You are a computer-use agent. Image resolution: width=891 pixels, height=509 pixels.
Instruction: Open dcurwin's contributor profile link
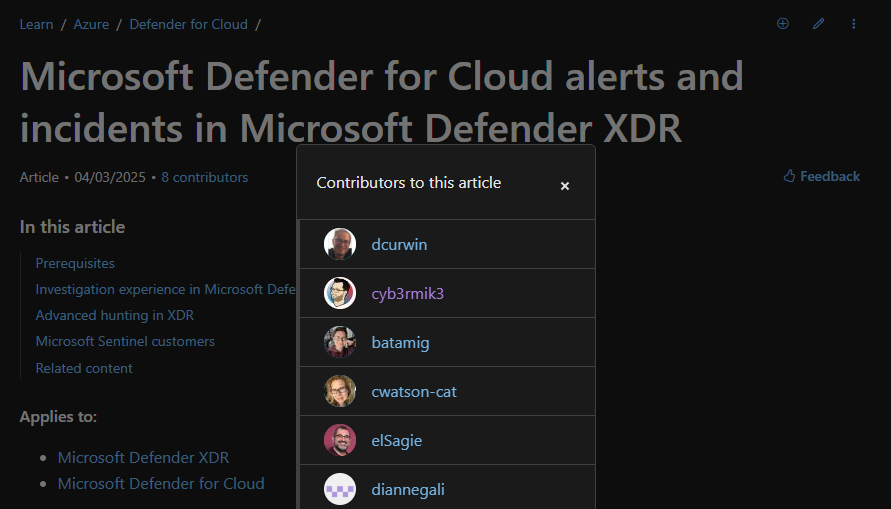pyautogui.click(x=399, y=244)
